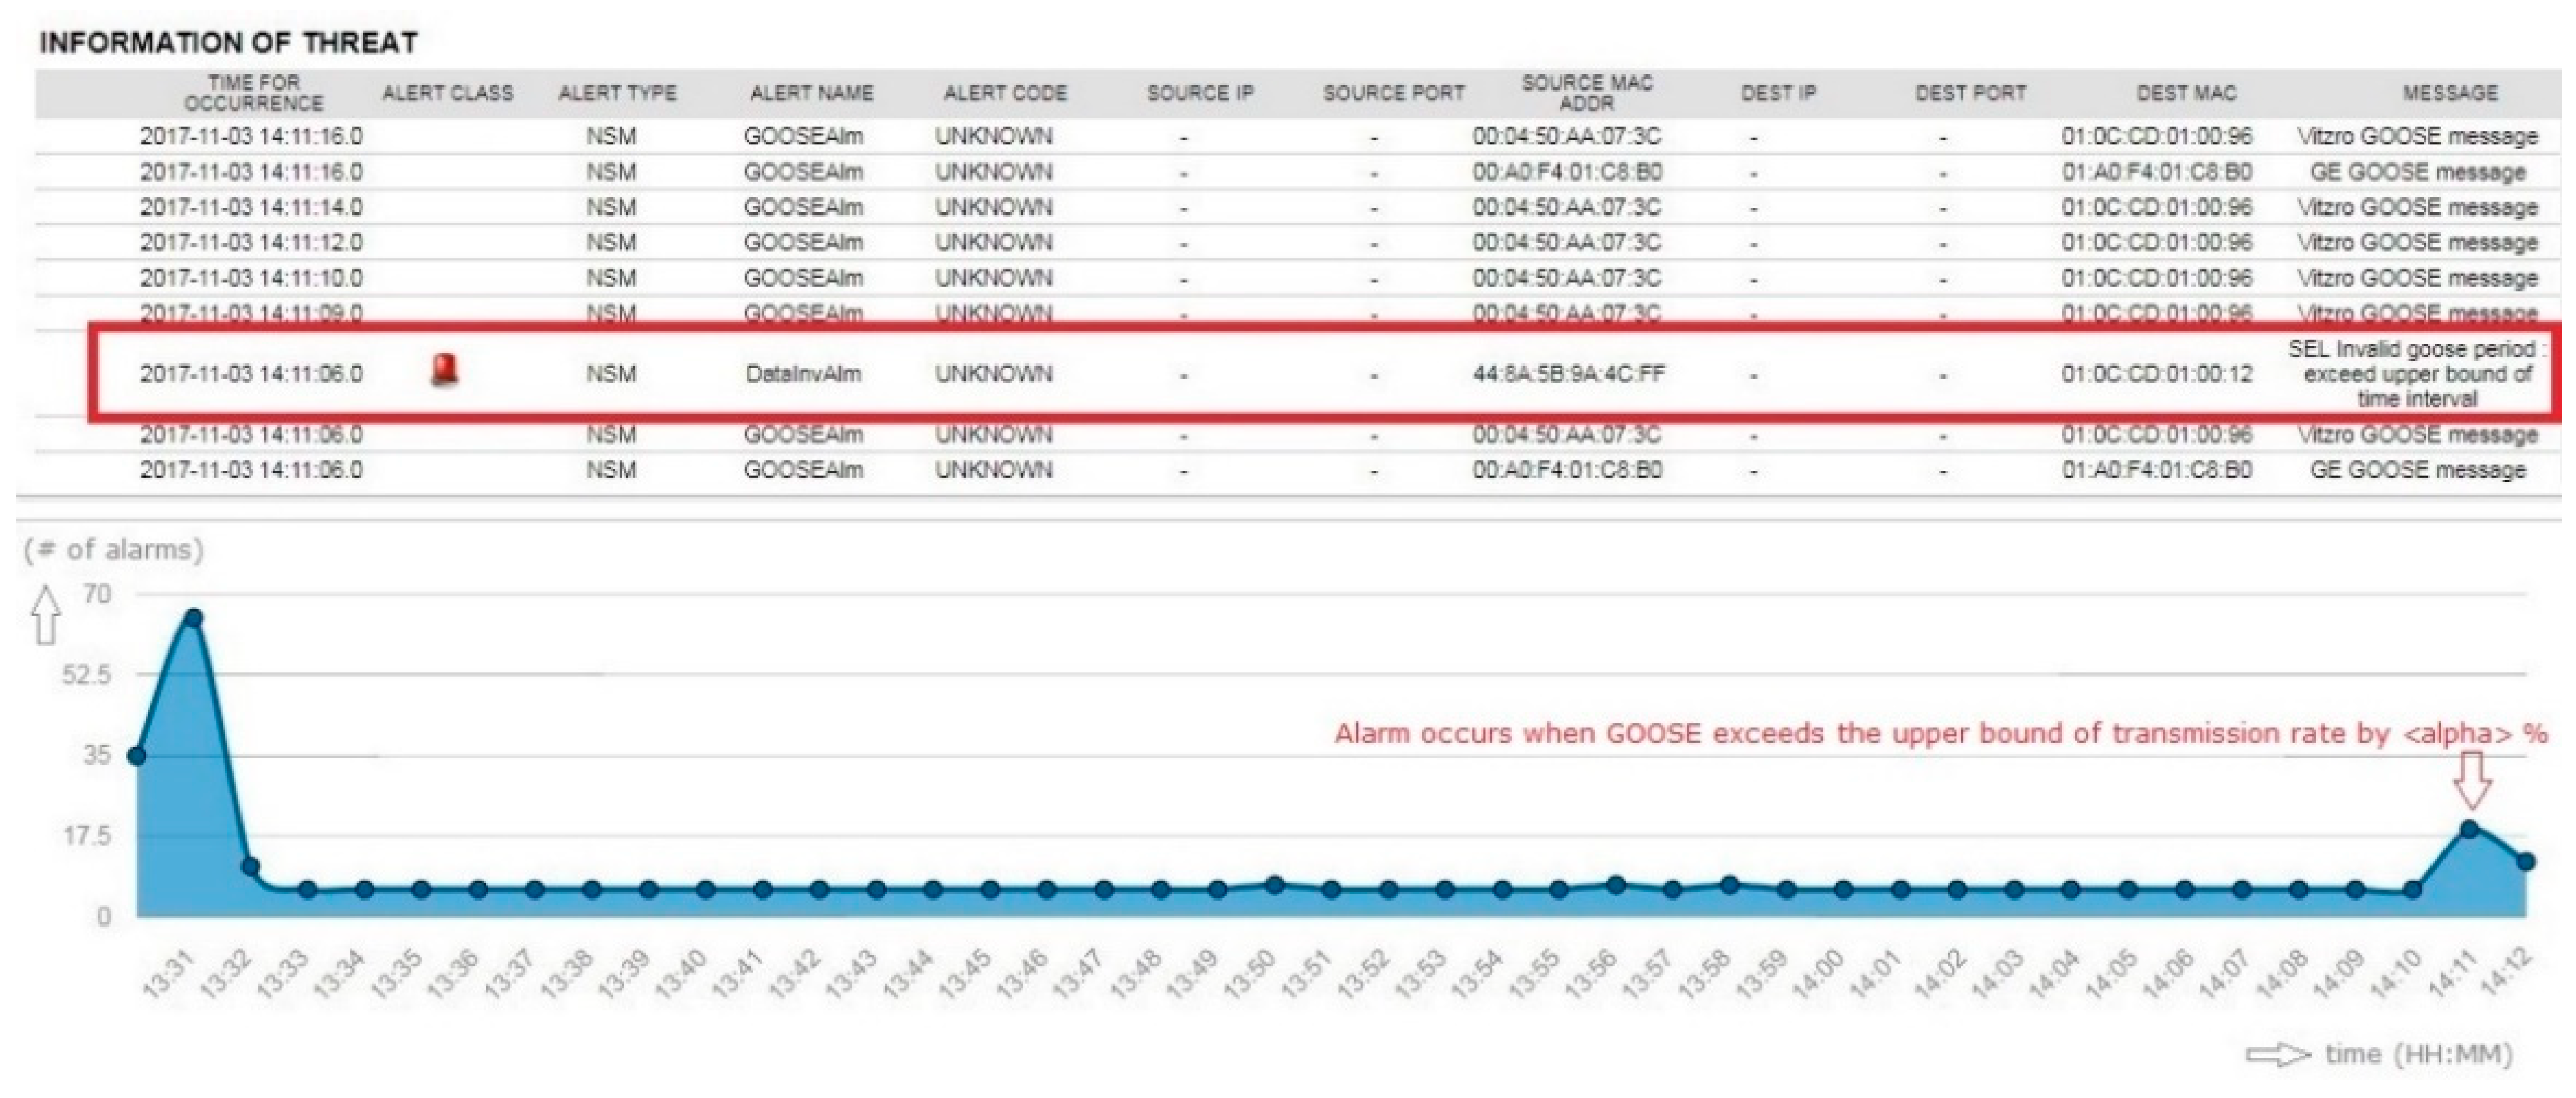Select source MAC 44:8A:5B:9A:4C:FF cell
The image size is (2576, 1098).
click(1568, 374)
